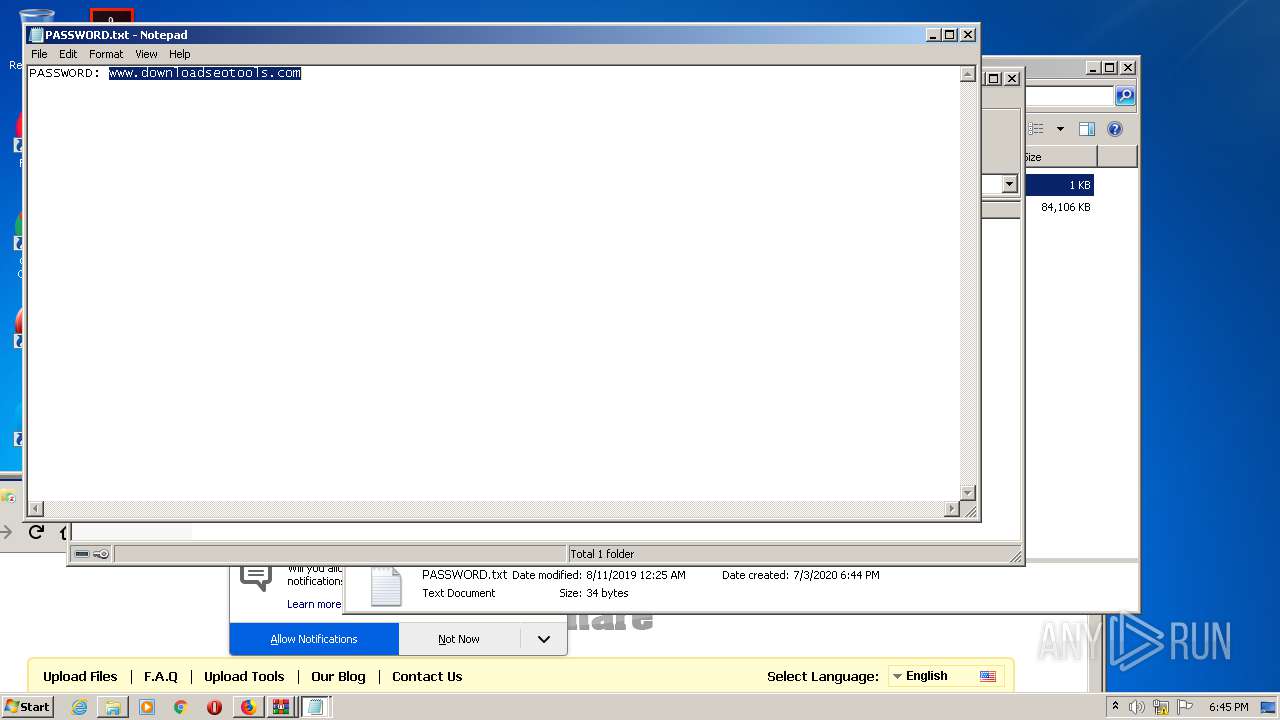Click the Learn more link in the notification
Viewport: 1280px width, 720px height.
pos(314,604)
